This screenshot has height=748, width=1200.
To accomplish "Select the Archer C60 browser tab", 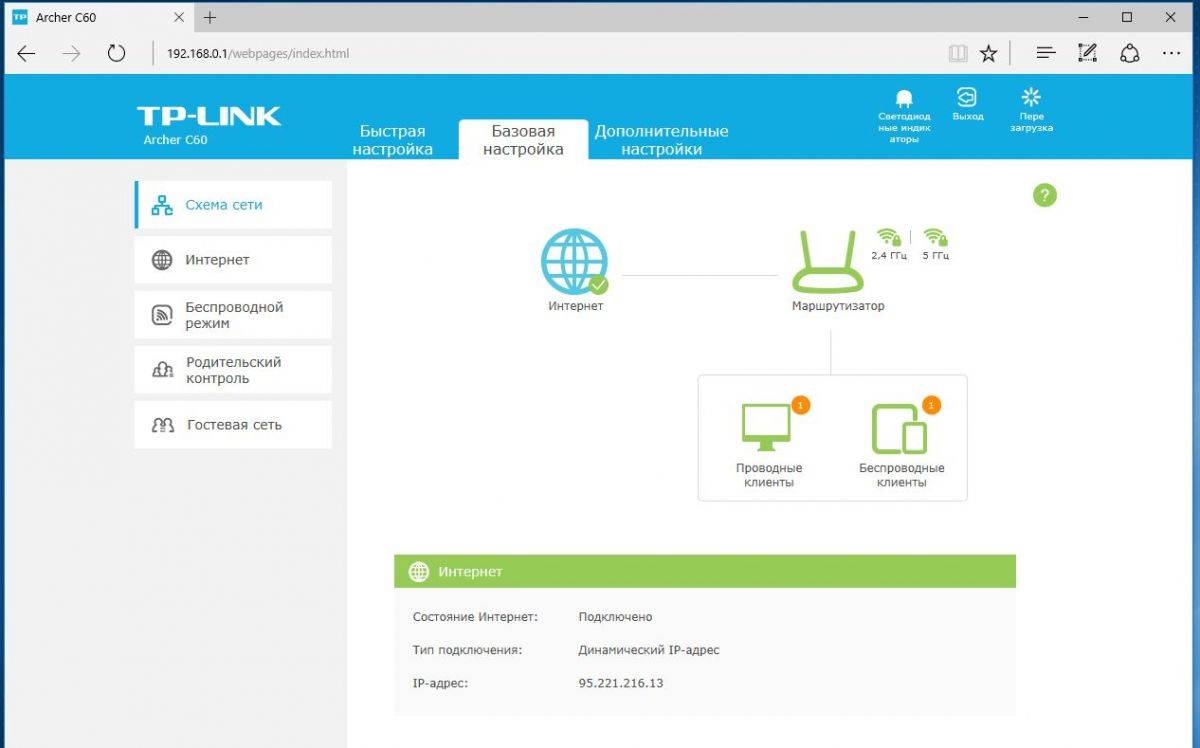I will point(97,18).
